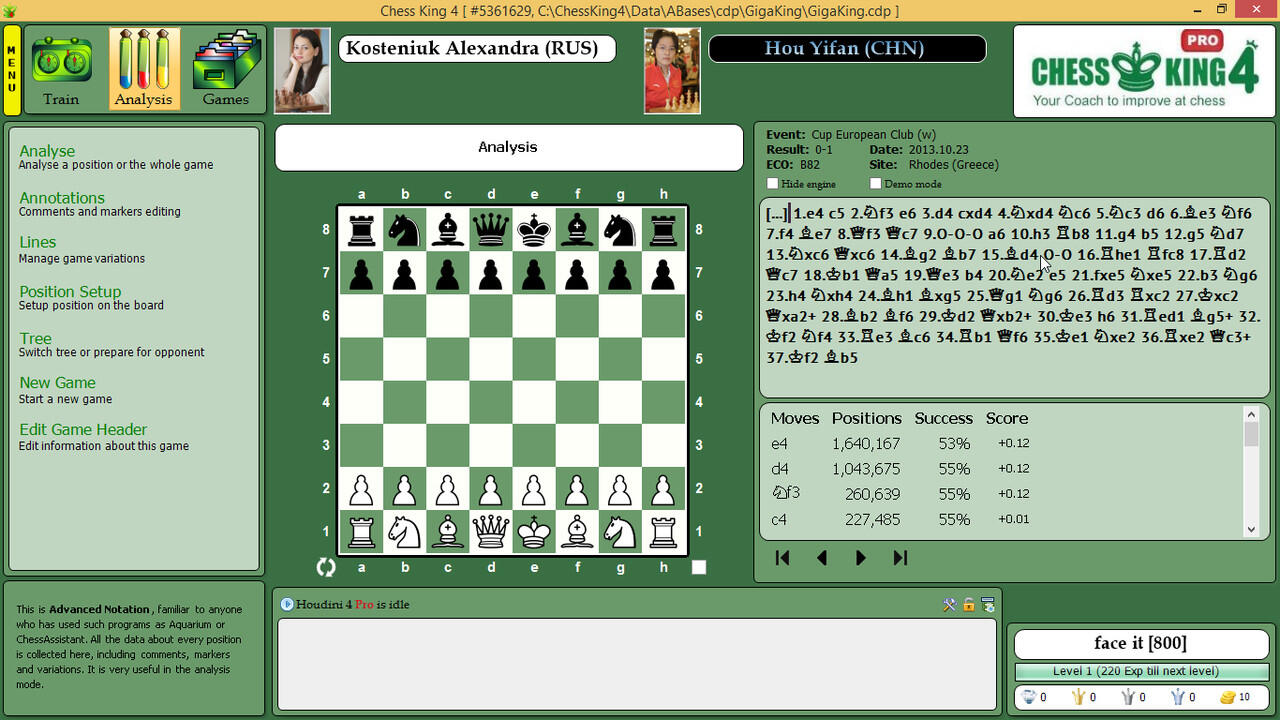
Task: Click the face it [800] profile box
Action: coord(1141,643)
